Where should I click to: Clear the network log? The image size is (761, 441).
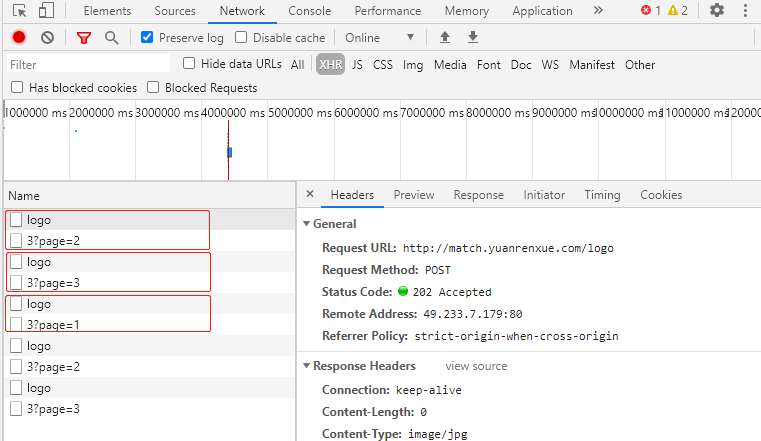[47, 37]
